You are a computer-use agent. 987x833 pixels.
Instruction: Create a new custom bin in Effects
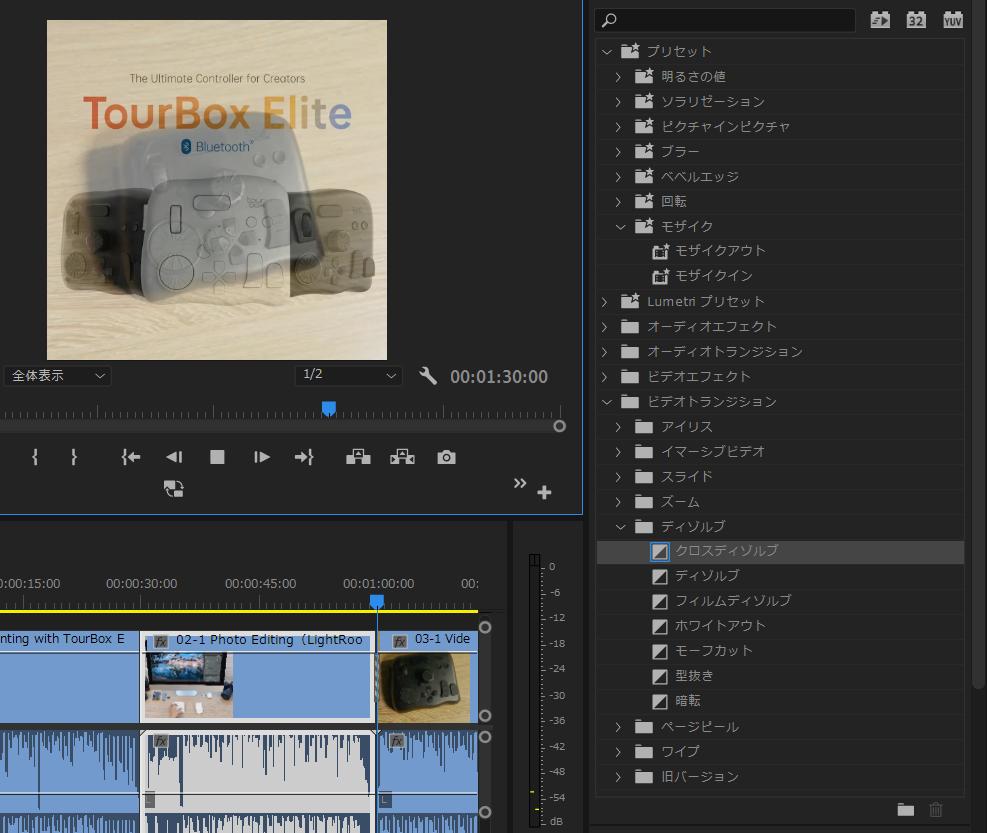point(906,810)
